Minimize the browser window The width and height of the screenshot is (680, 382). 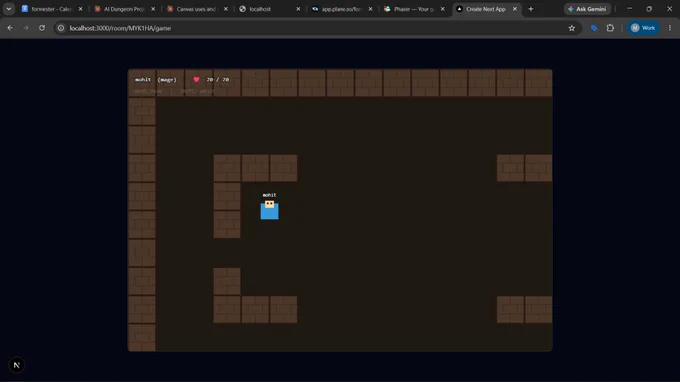click(x=629, y=9)
